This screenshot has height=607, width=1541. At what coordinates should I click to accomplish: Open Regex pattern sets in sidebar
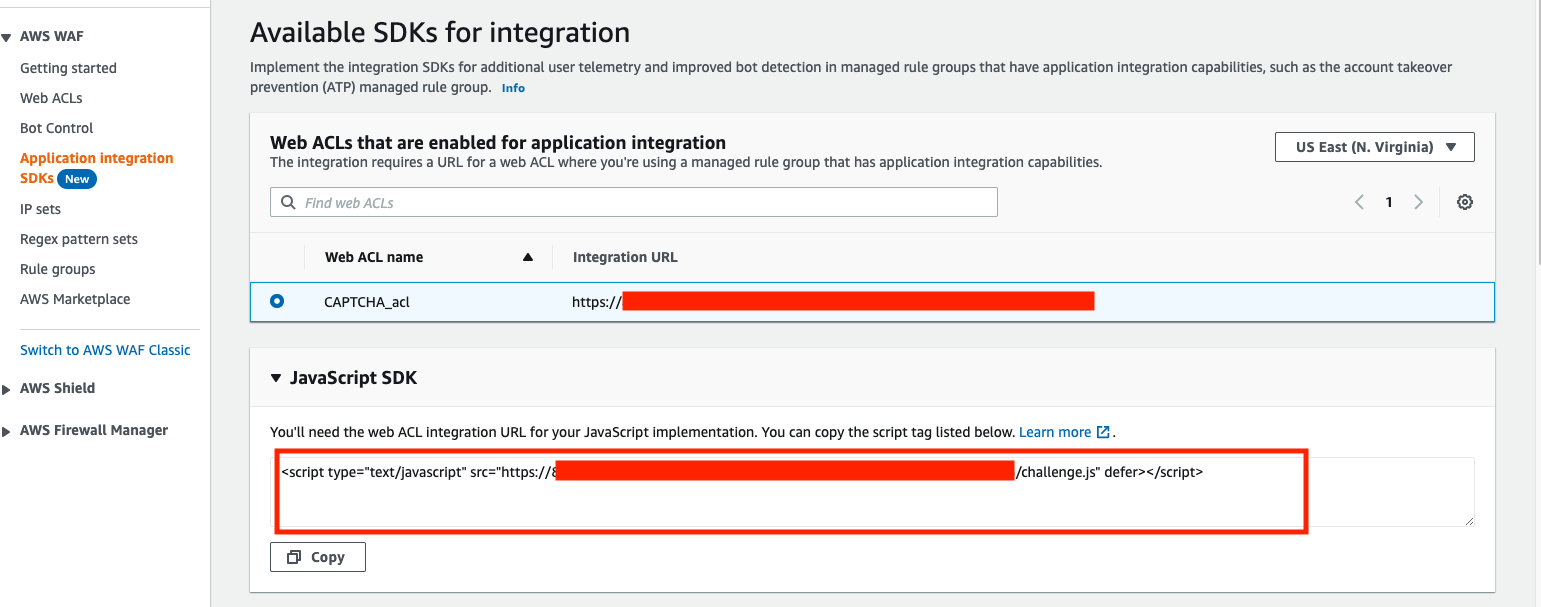[79, 239]
